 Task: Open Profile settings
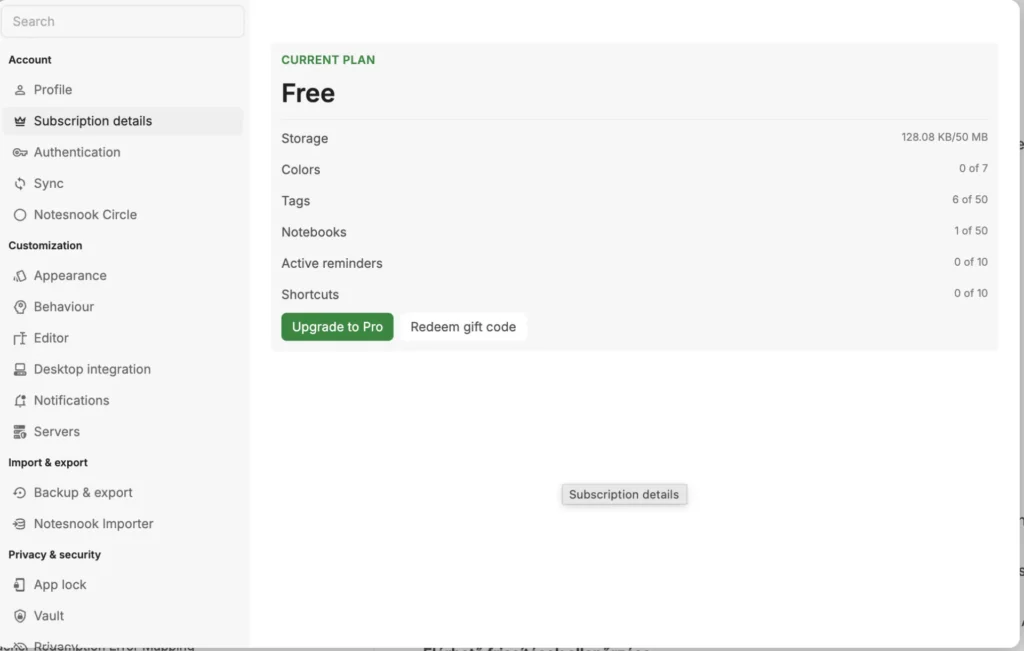[123, 90]
